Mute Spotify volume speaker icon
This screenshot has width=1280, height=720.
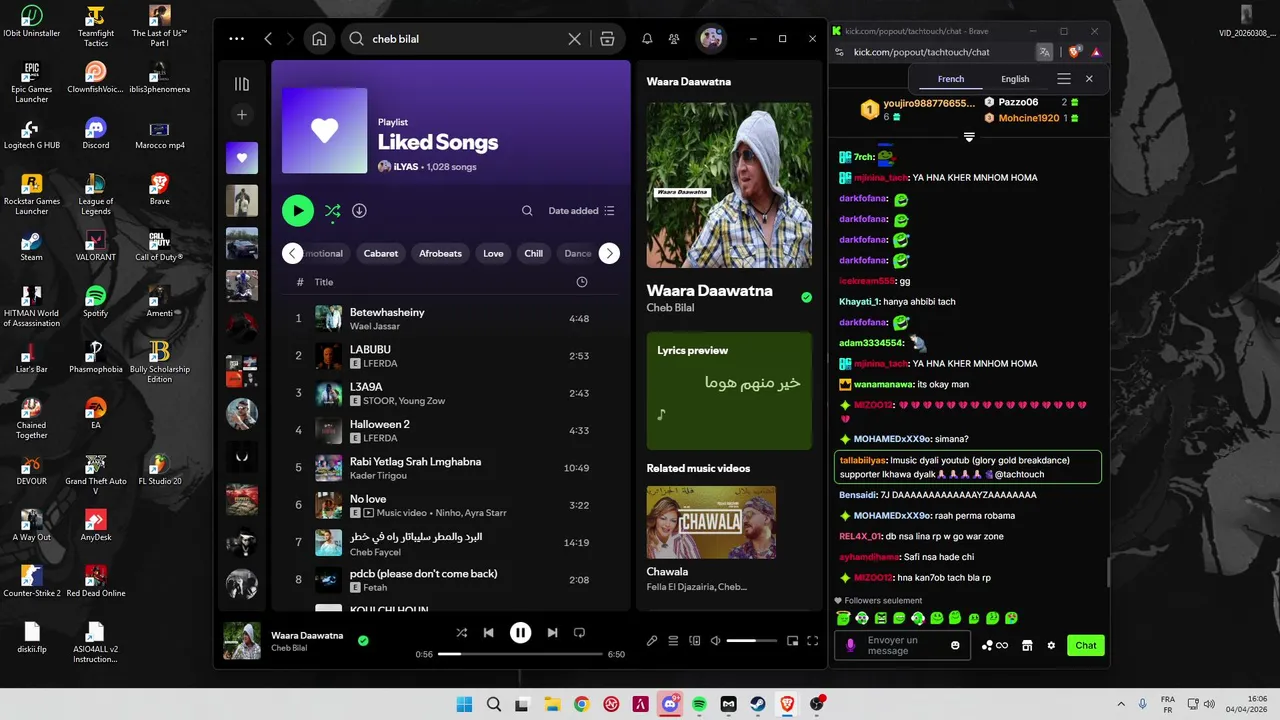click(x=715, y=641)
